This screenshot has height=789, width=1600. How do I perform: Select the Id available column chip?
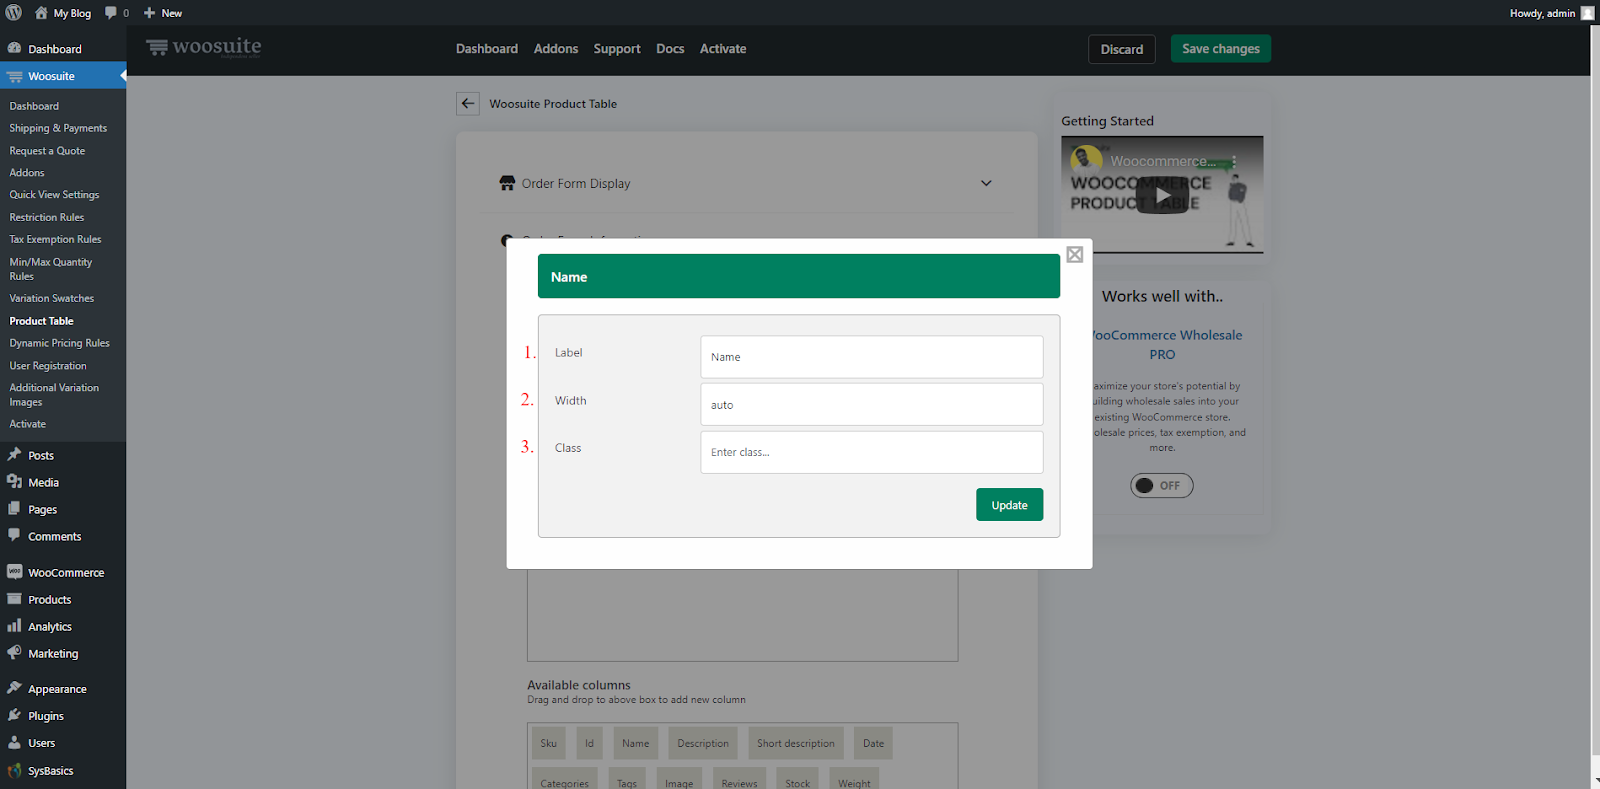[x=589, y=743]
